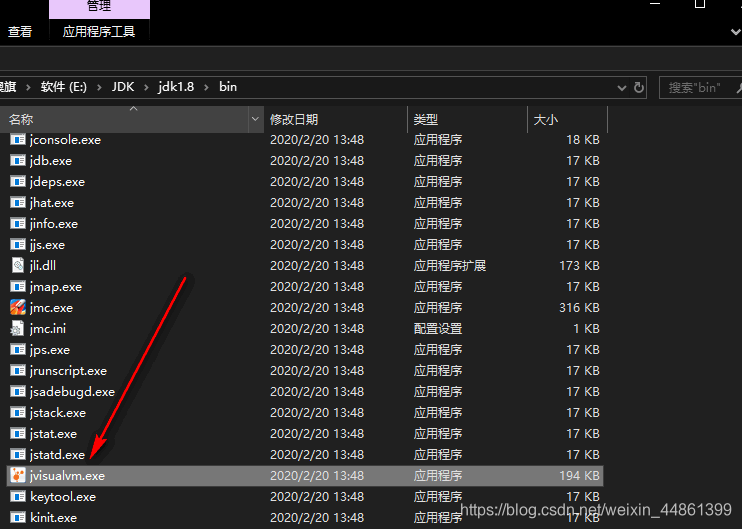Click the 应用程序扩展 type cell

coord(450,266)
